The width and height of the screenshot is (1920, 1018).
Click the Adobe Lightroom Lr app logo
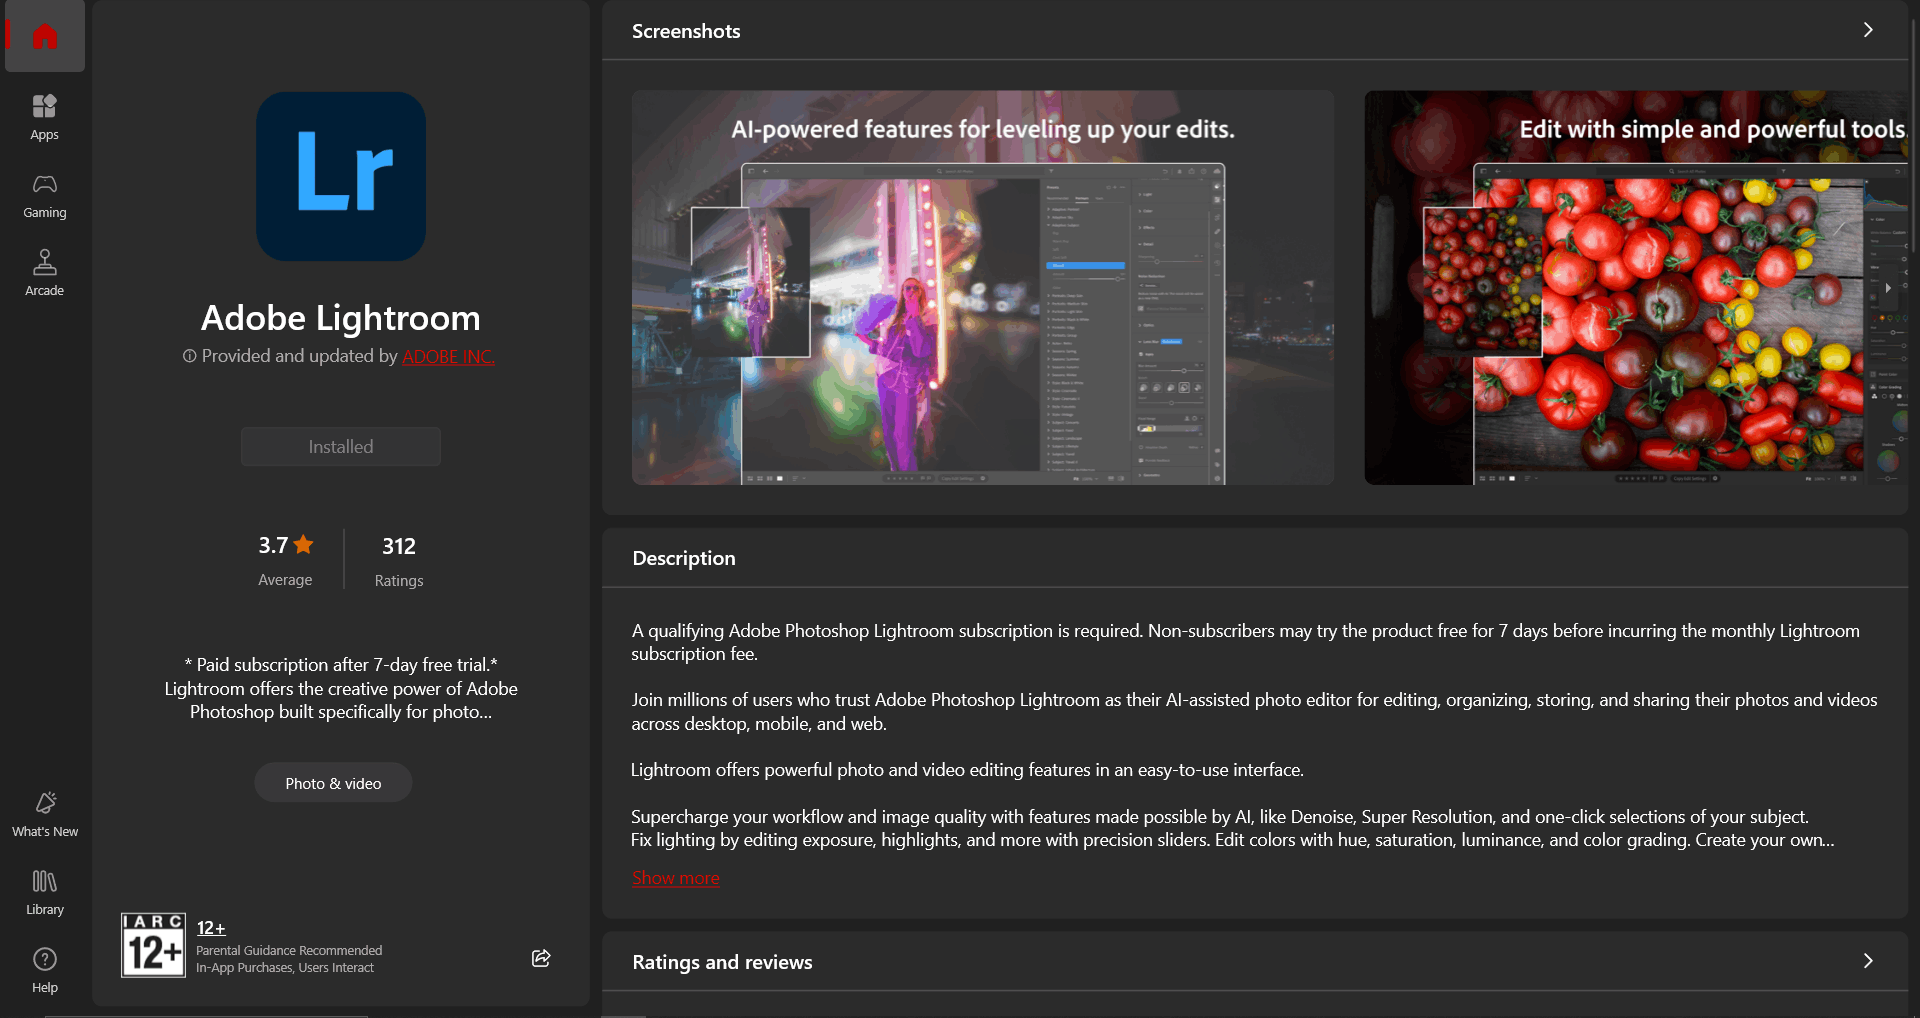(341, 176)
